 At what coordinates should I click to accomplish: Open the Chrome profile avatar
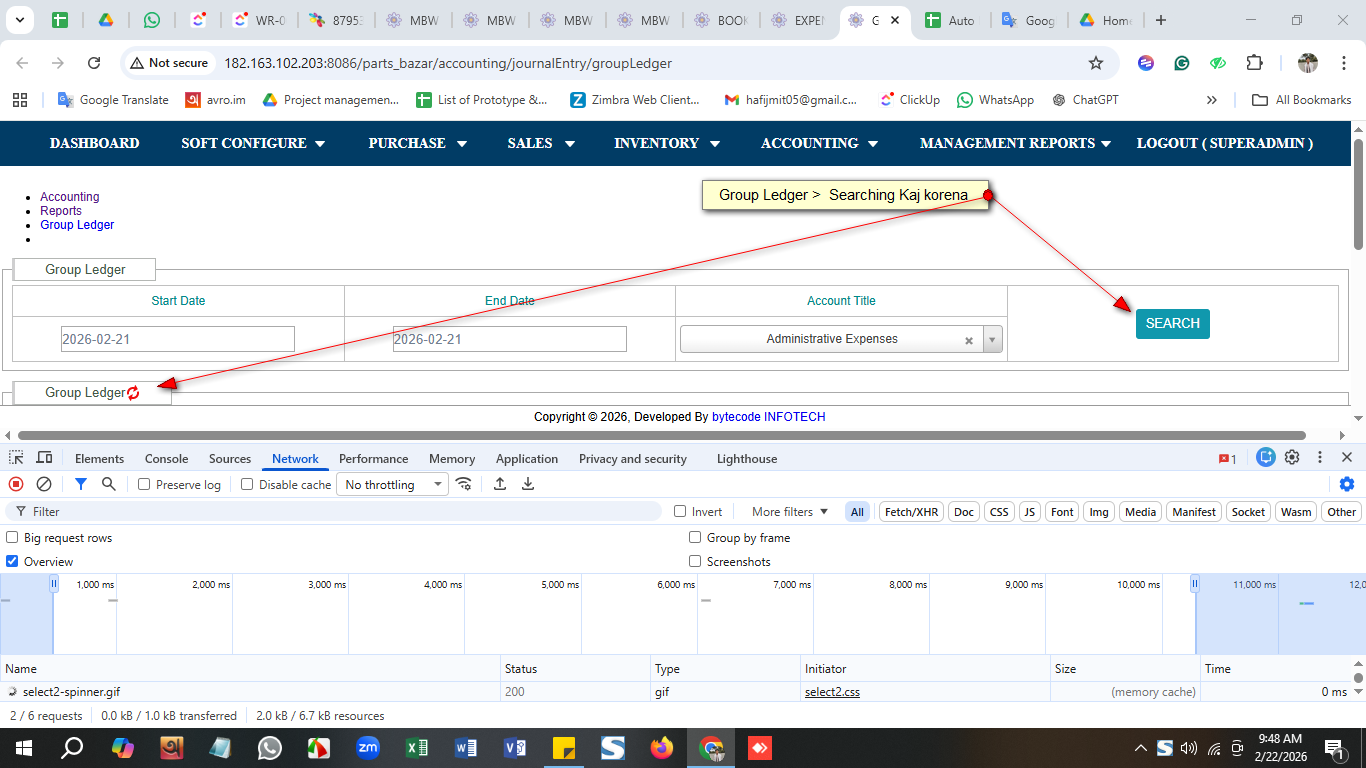(x=1308, y=63)
